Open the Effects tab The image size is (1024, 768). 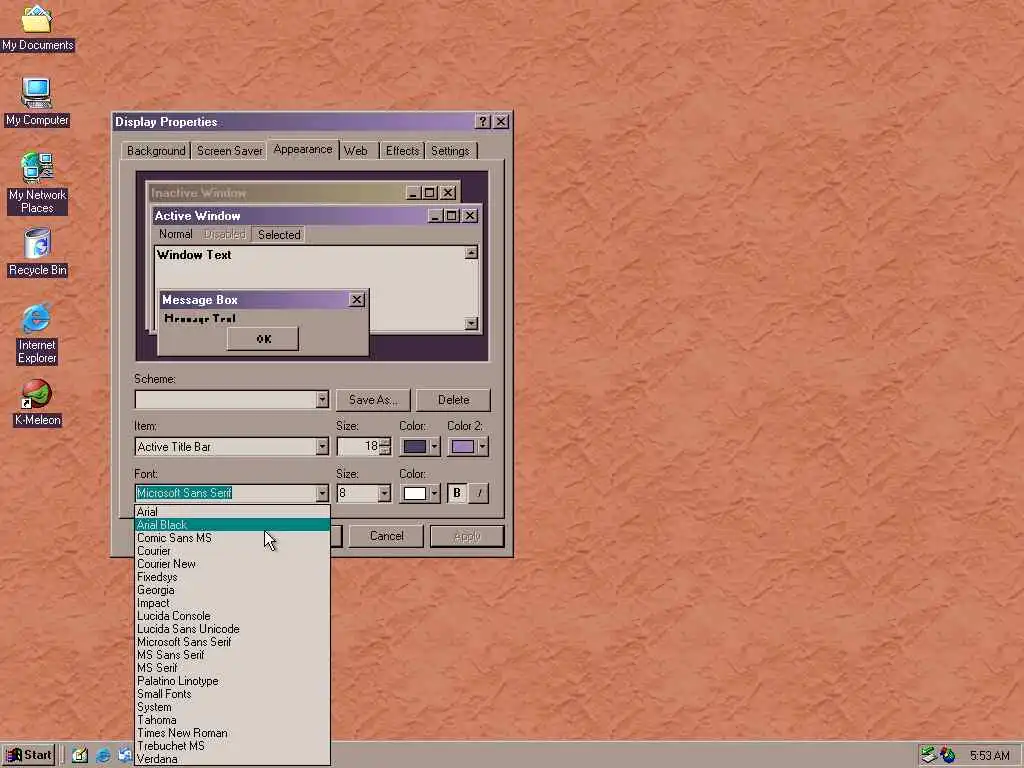[402, 151]
